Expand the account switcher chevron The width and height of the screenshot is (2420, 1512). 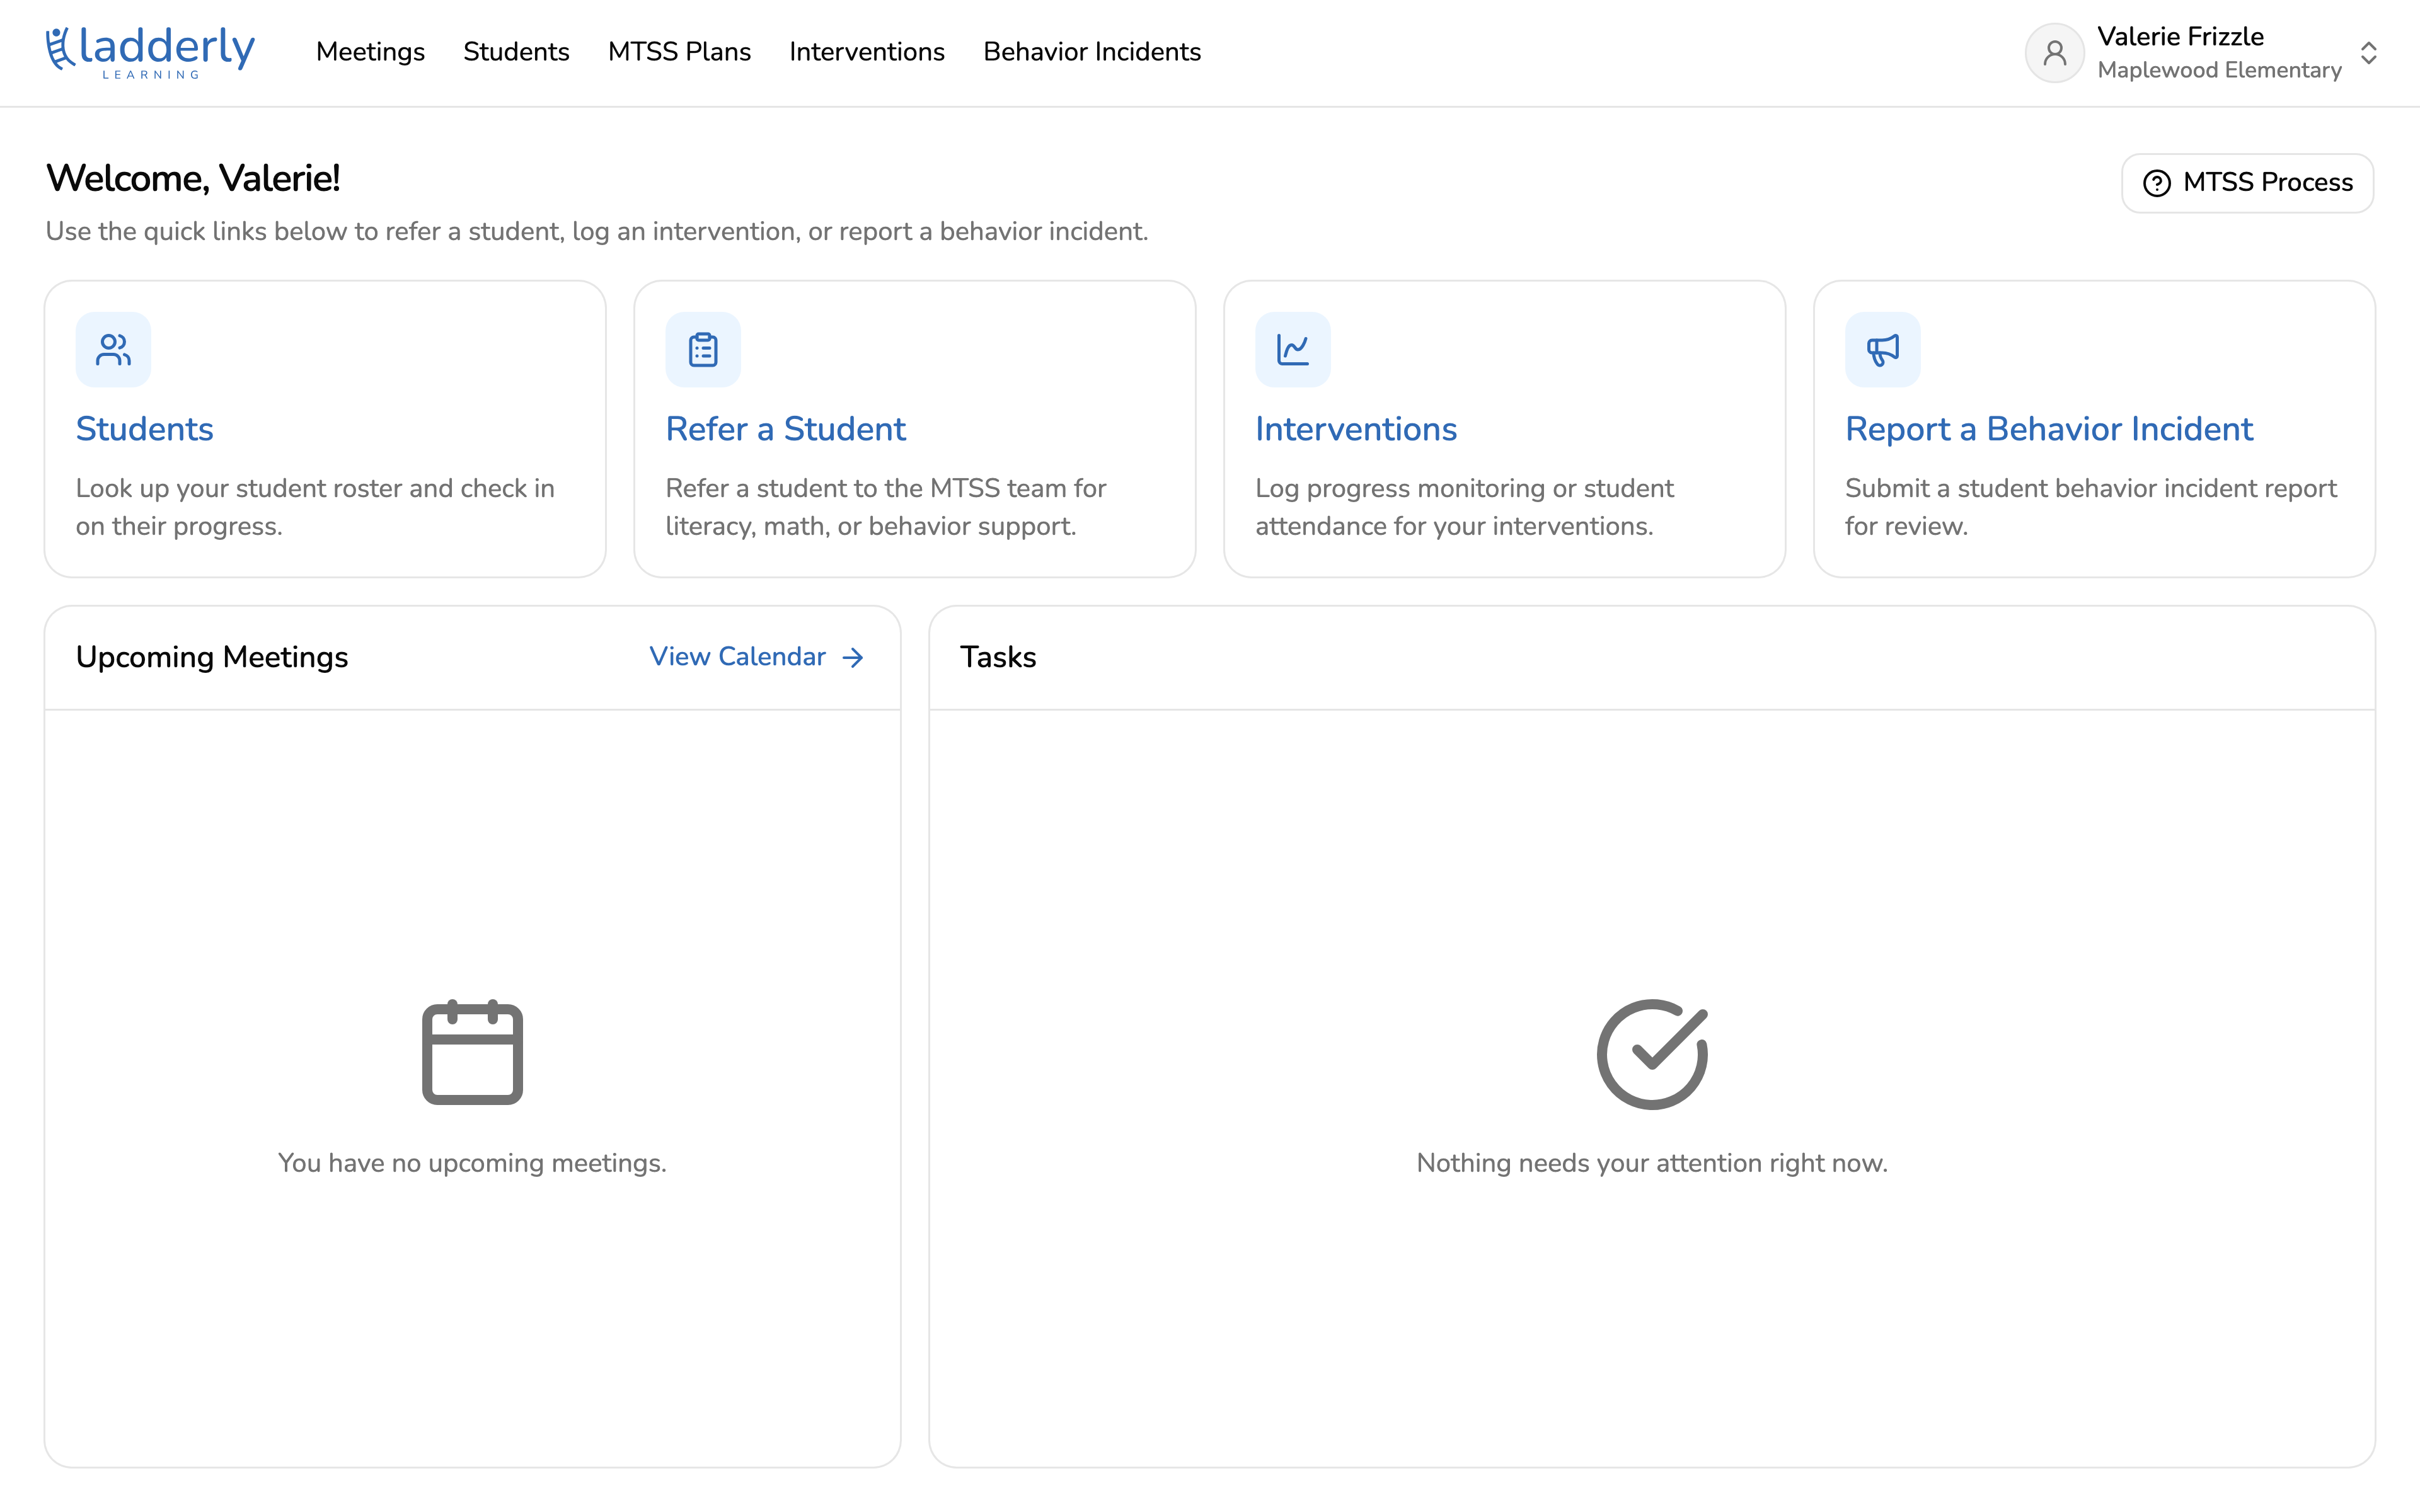[x=2368, y=53]
